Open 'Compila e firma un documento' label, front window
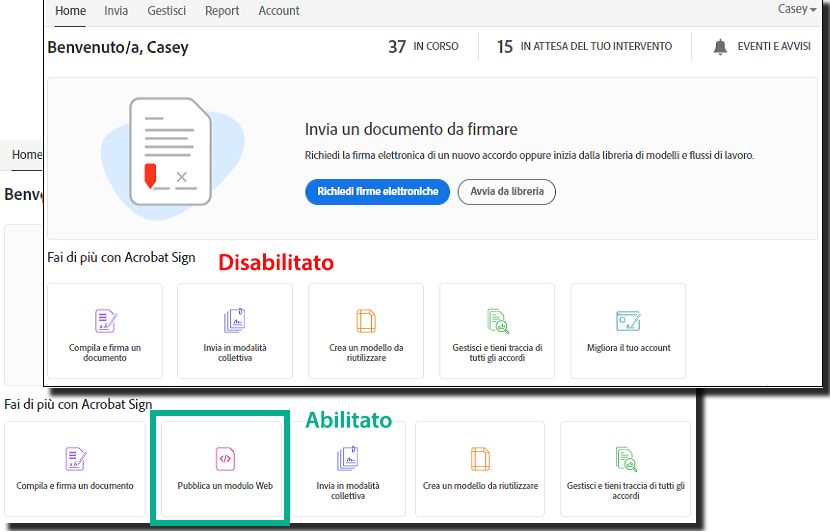The height and width of the screenshot is (531, 830). [x=105, y=353]
